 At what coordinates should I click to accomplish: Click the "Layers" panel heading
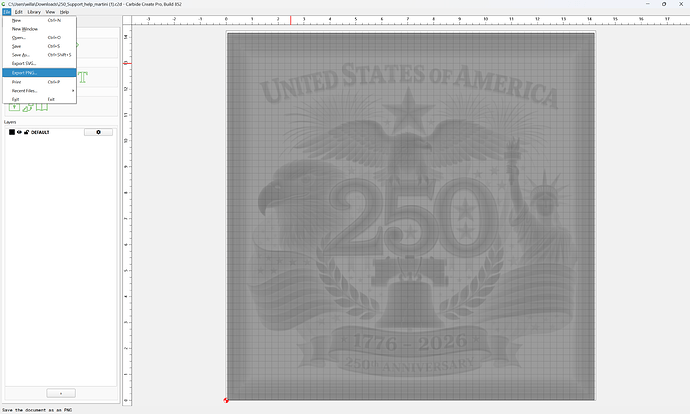point(10,122)
